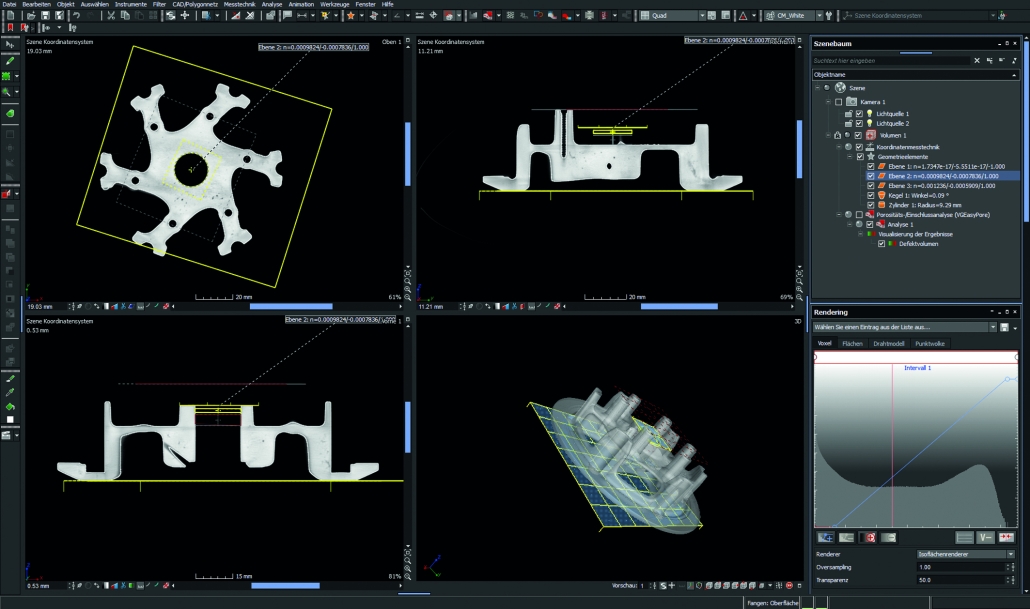The width and height of the screenshot is (1030, 609).
Task: Click the Save icon in the top toolbar
Action: click(x=45, y=16)
